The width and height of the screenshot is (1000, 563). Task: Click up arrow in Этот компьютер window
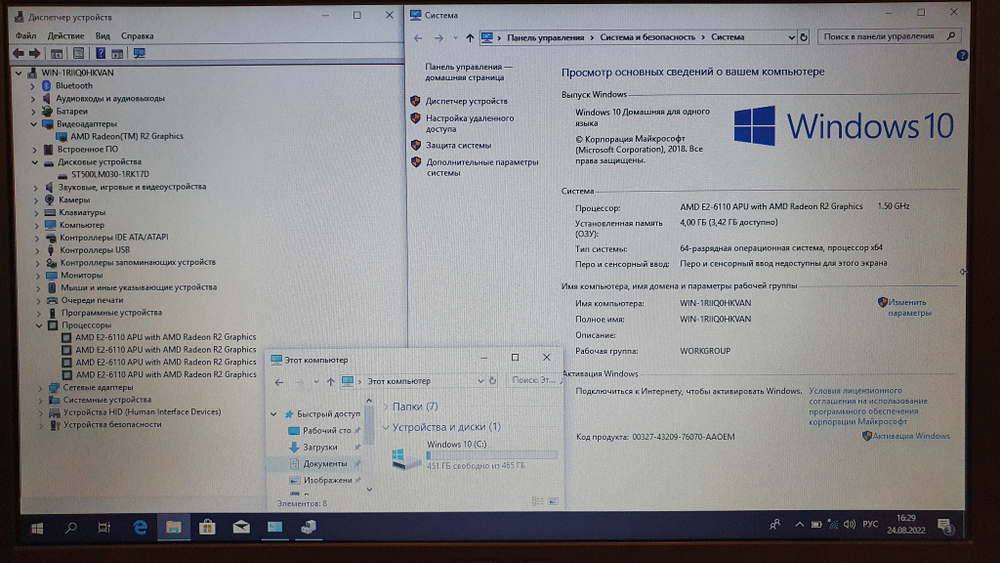(330, 382)
